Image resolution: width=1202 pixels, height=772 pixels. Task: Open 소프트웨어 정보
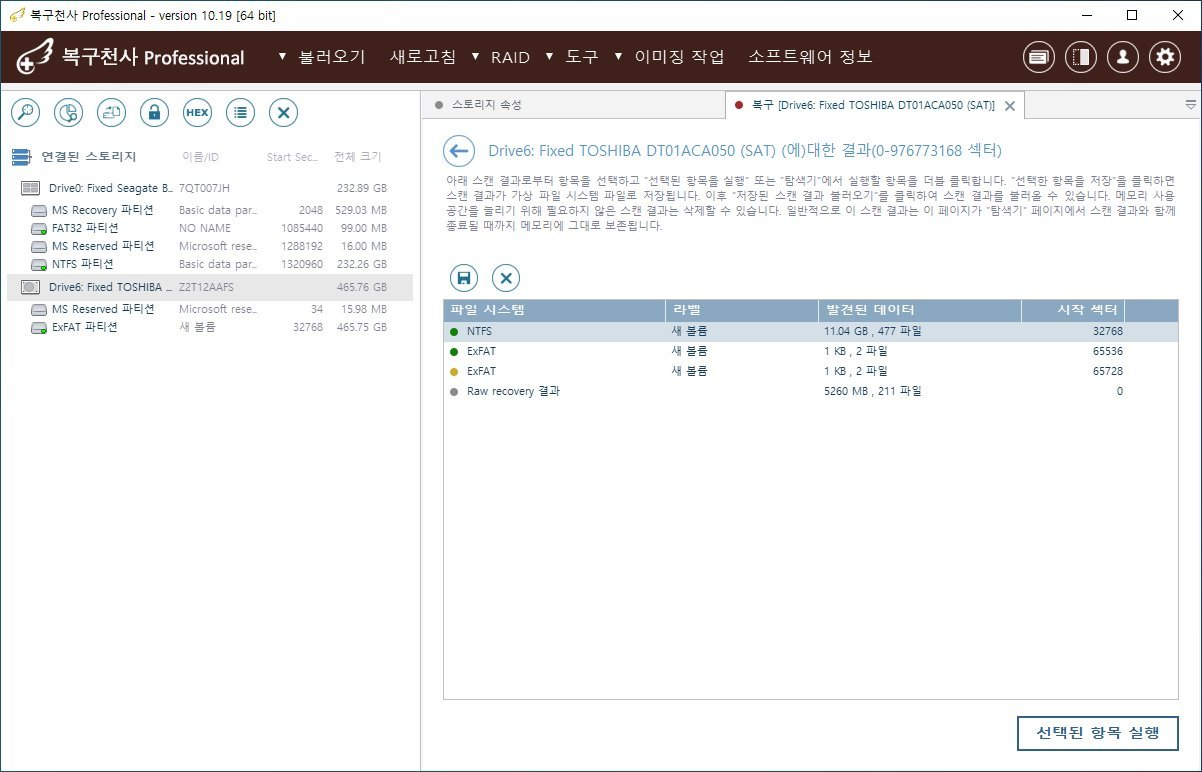[810, 57]
